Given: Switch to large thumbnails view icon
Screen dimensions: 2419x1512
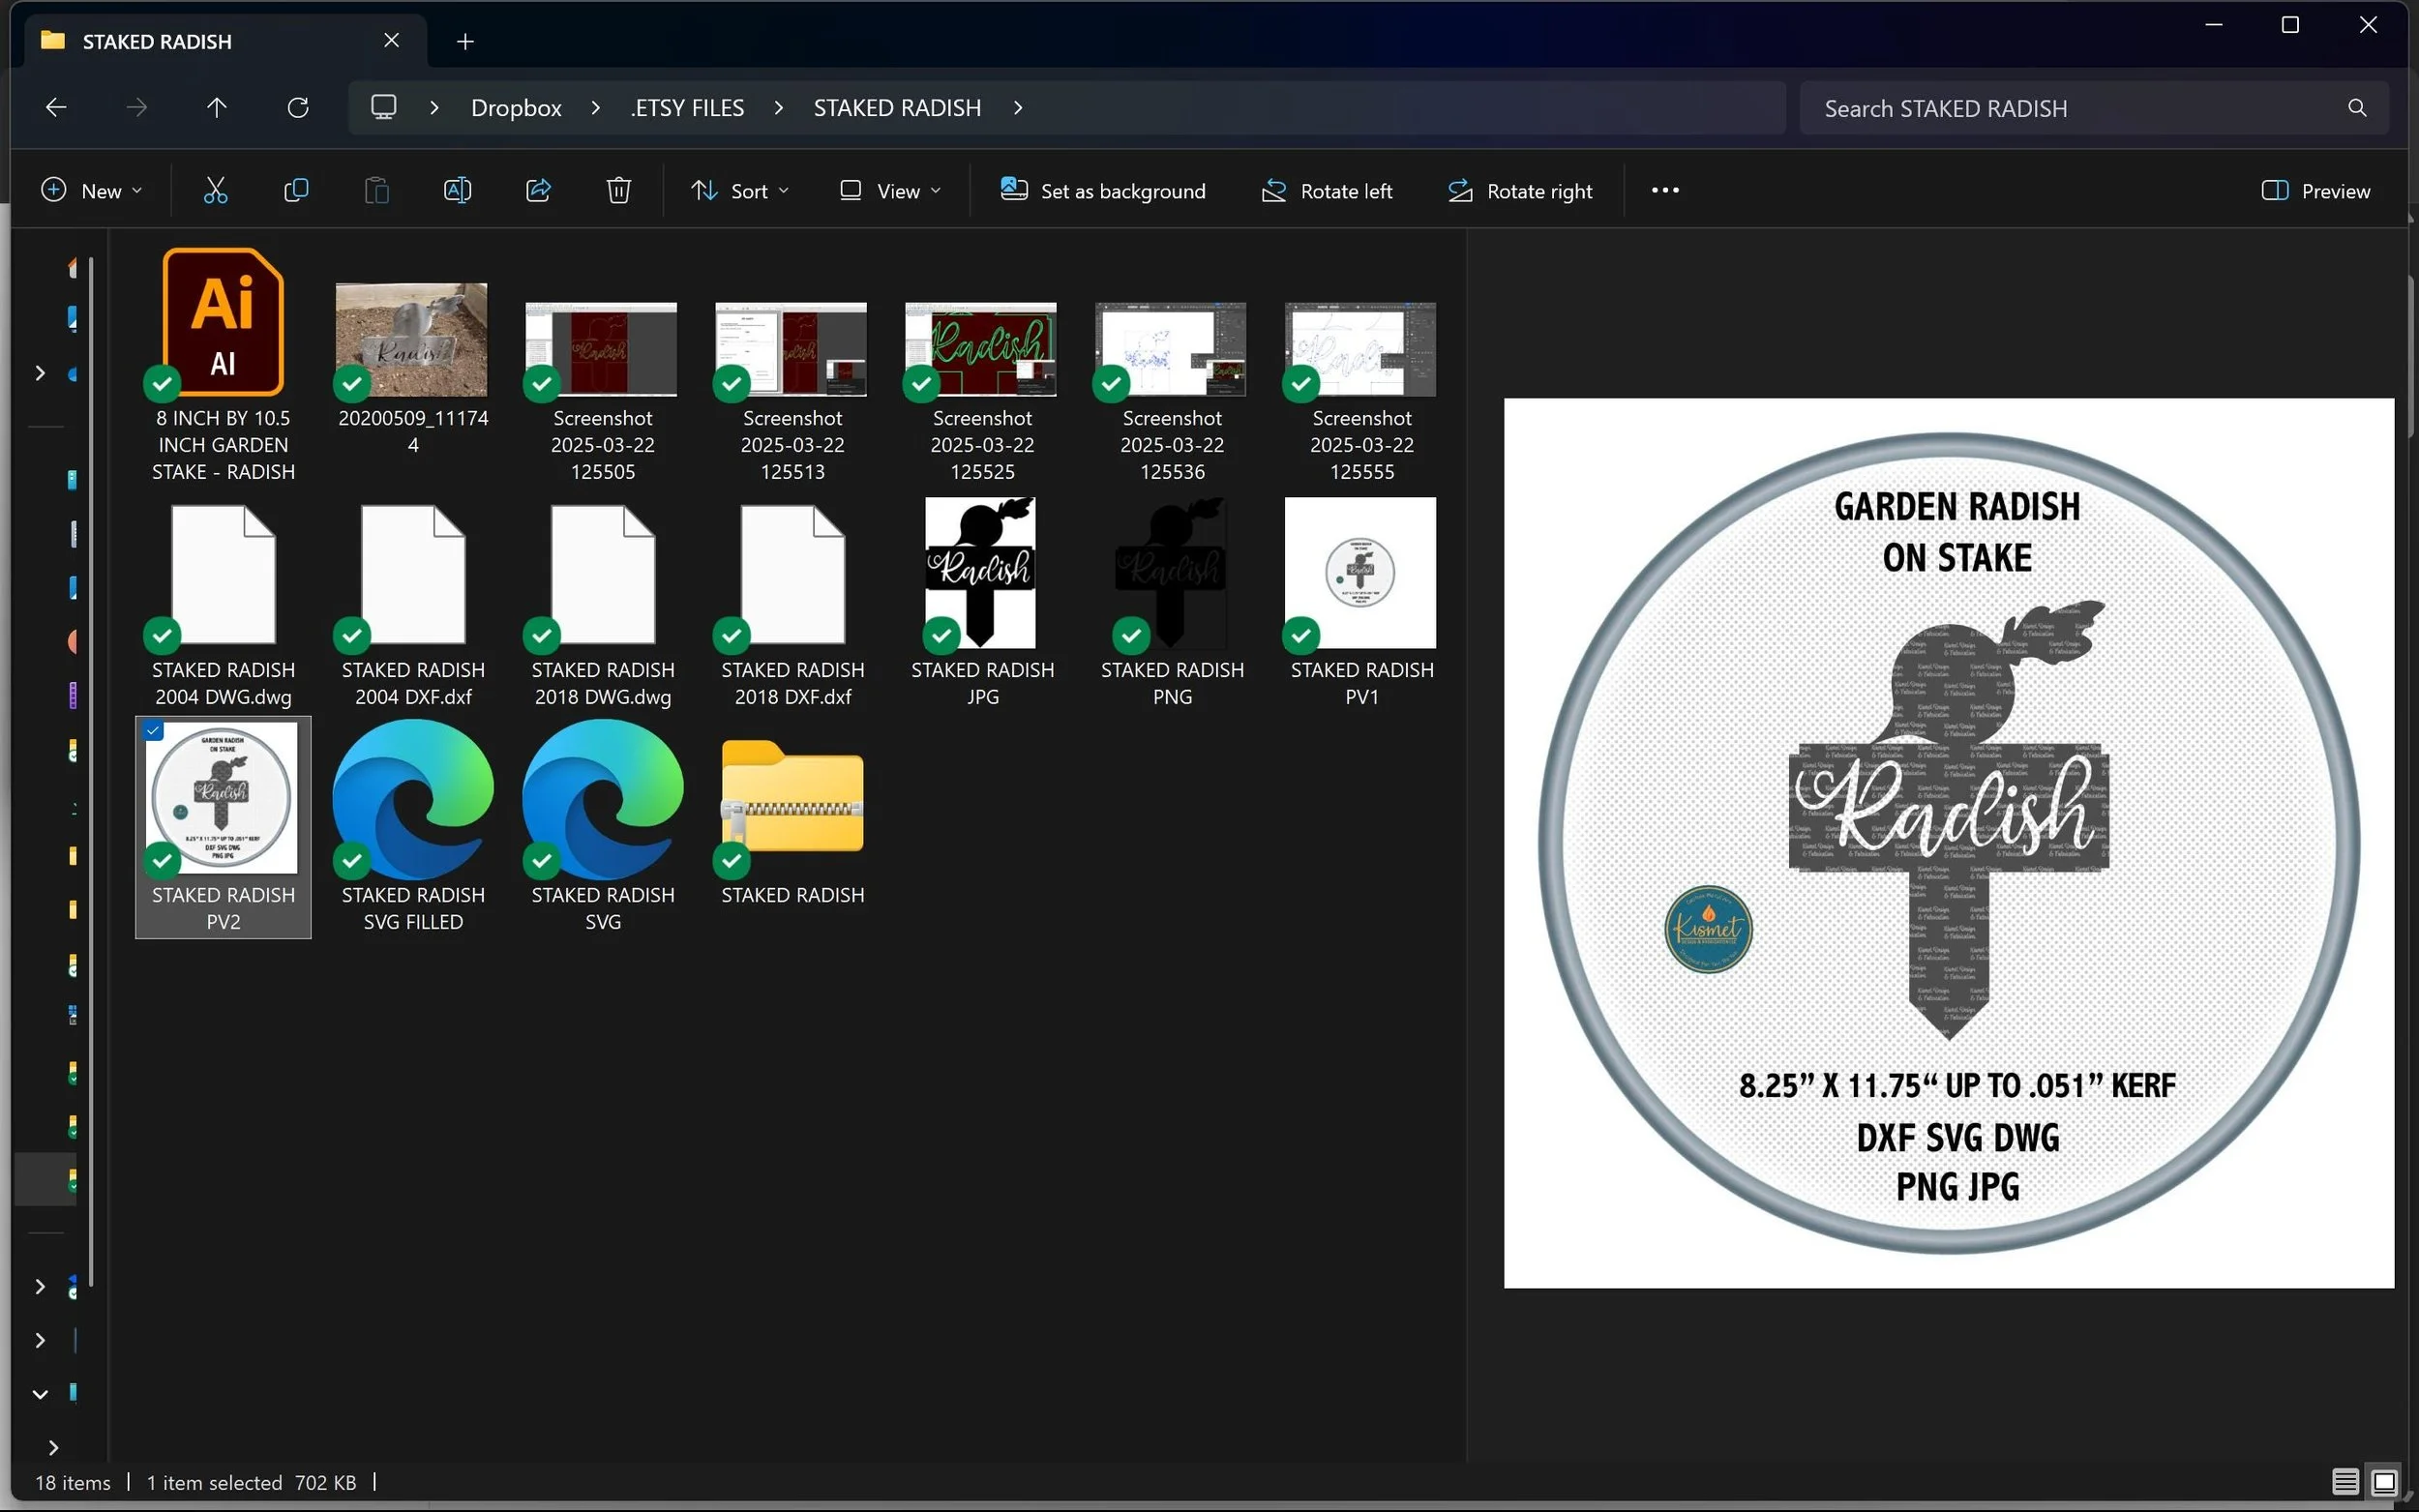Looking at the screenshot, I should (2384, 1481).
